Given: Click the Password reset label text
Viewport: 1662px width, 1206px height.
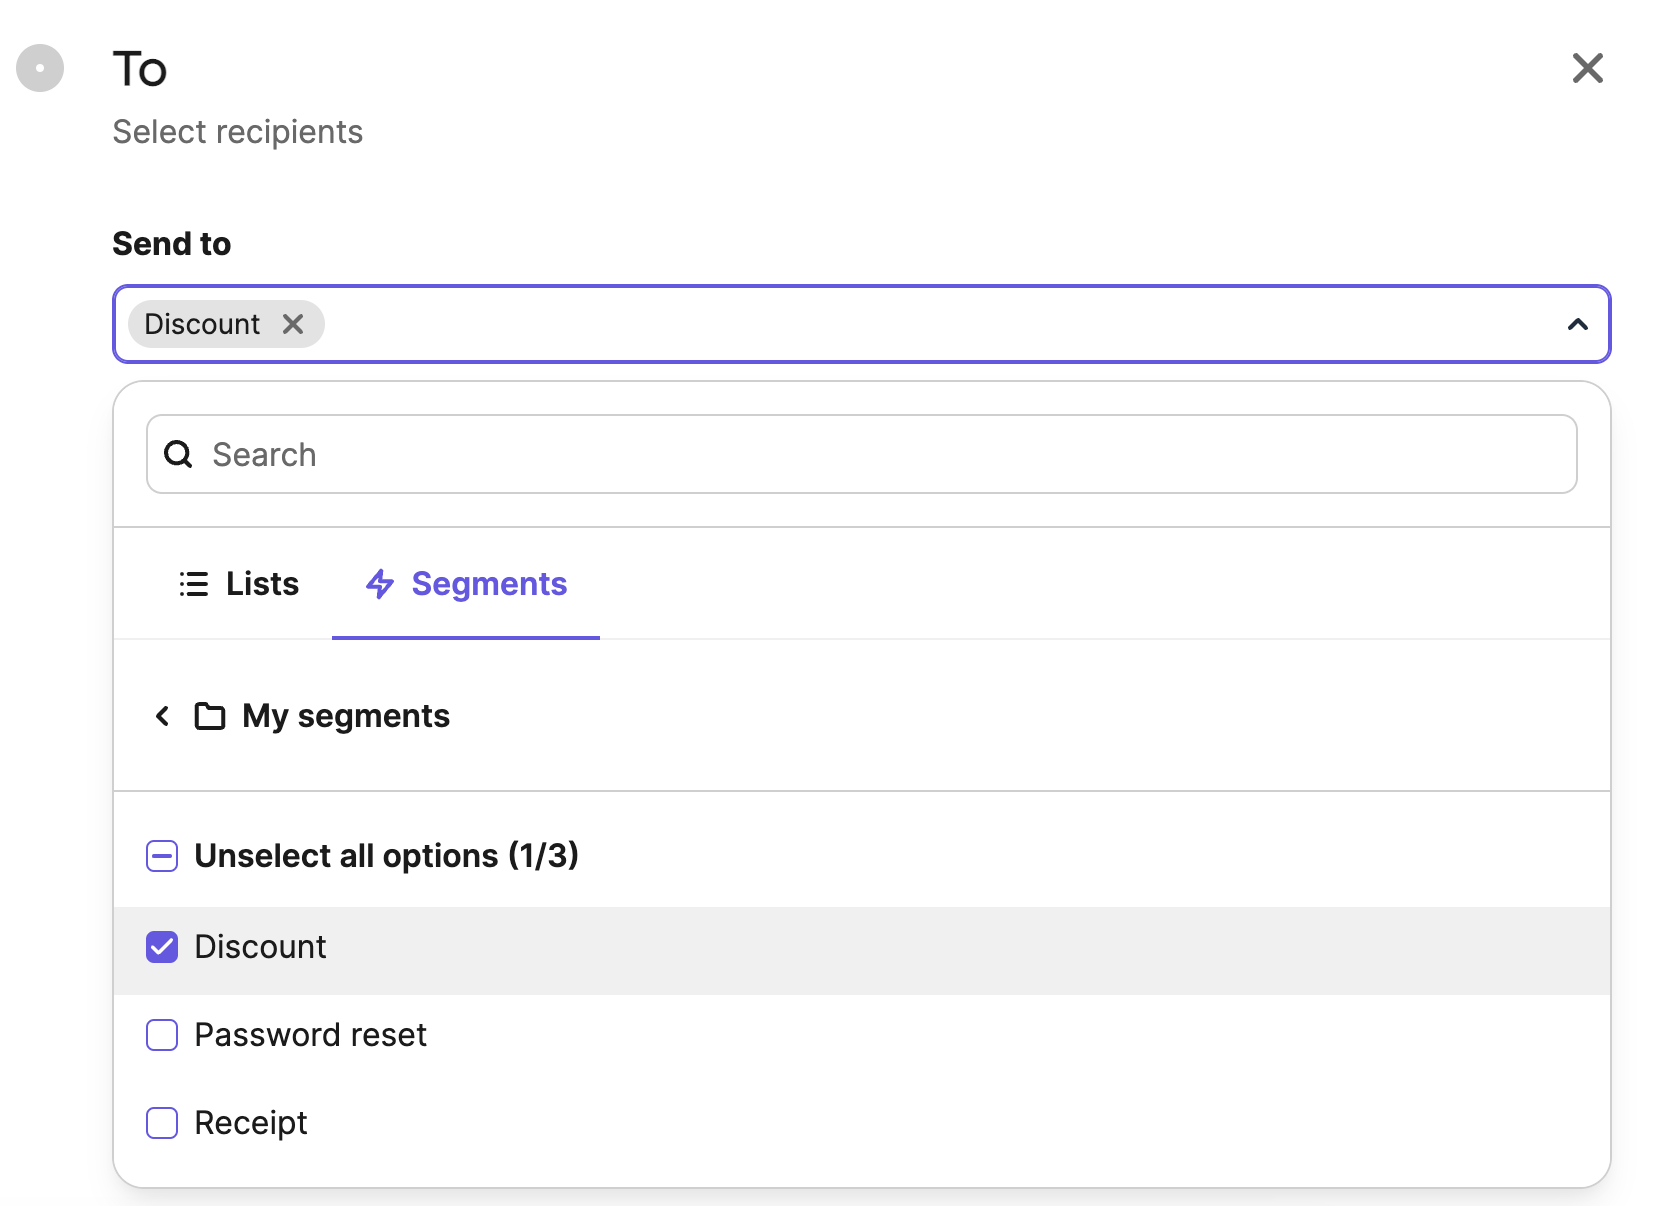Looking at the screenshot, I should 311,1035.
